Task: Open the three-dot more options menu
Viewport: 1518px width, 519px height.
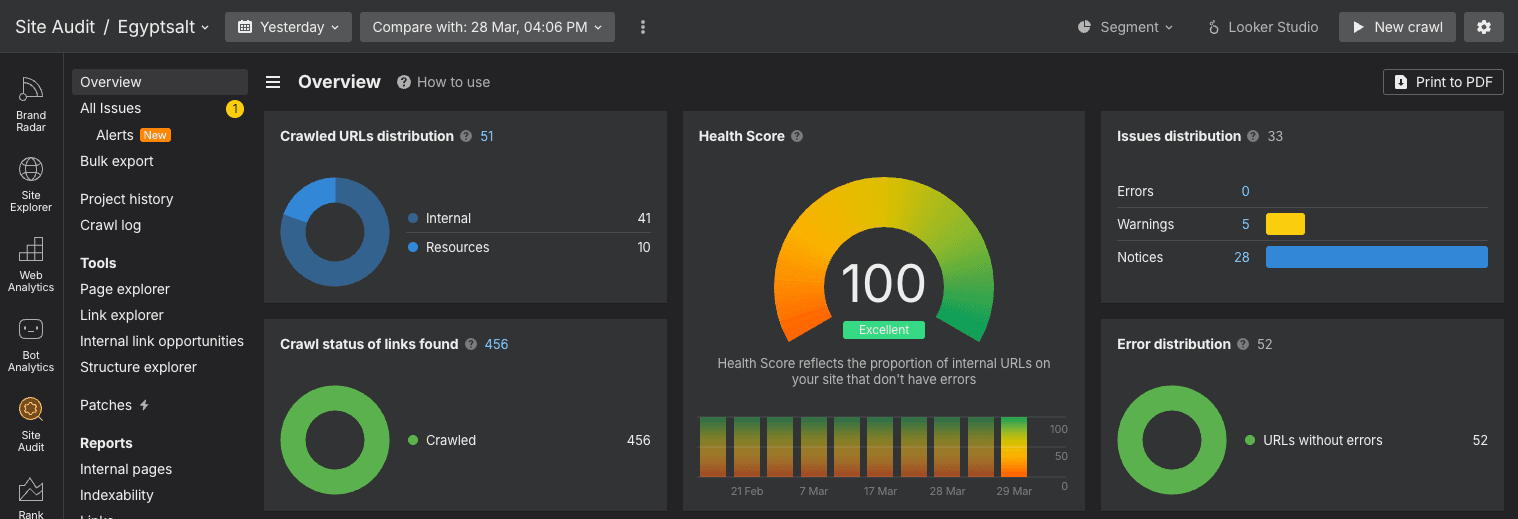Action: [x=643, y=27]
